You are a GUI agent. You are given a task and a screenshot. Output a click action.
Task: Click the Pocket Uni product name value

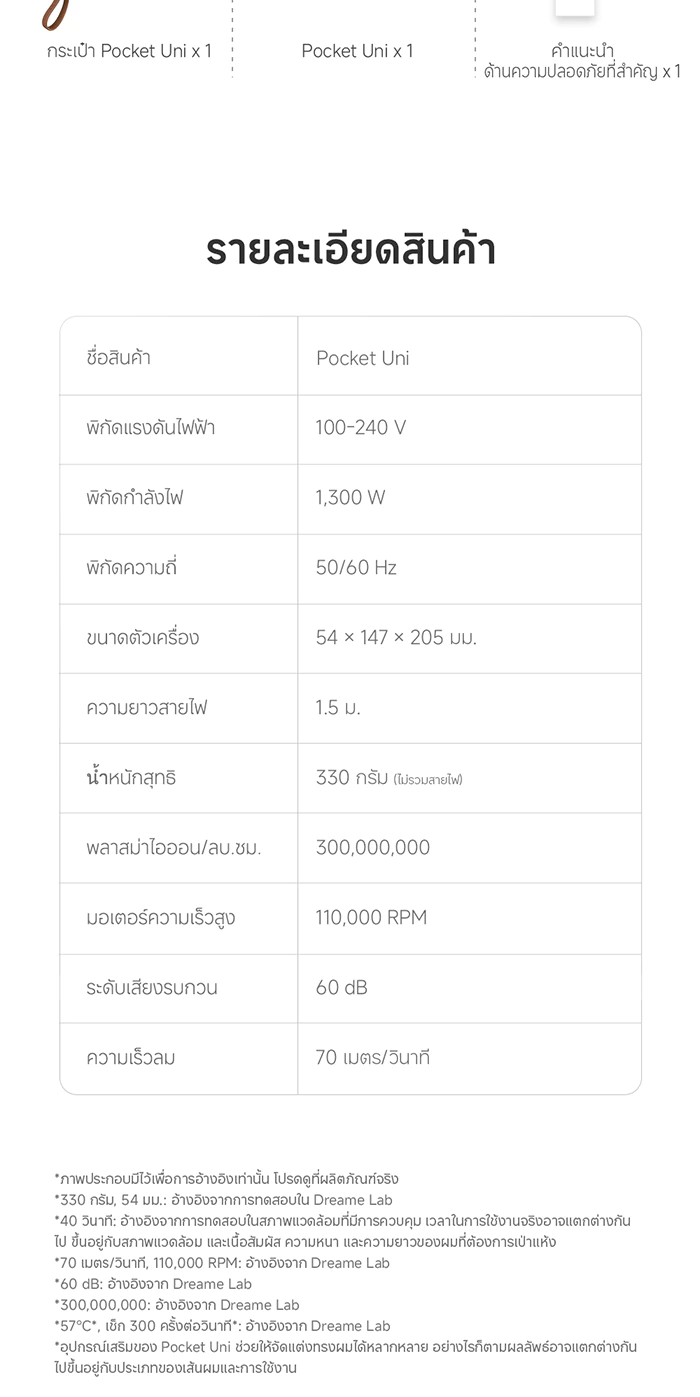tap(362, 358)
